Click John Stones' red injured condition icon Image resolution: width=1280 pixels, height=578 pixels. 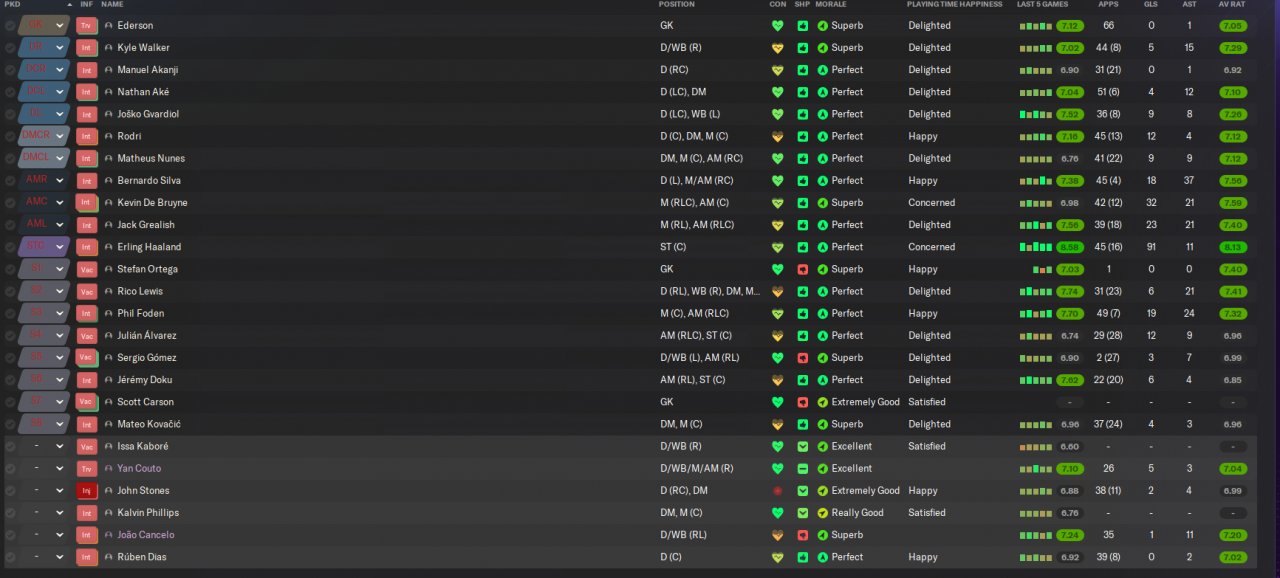[777, 491]
